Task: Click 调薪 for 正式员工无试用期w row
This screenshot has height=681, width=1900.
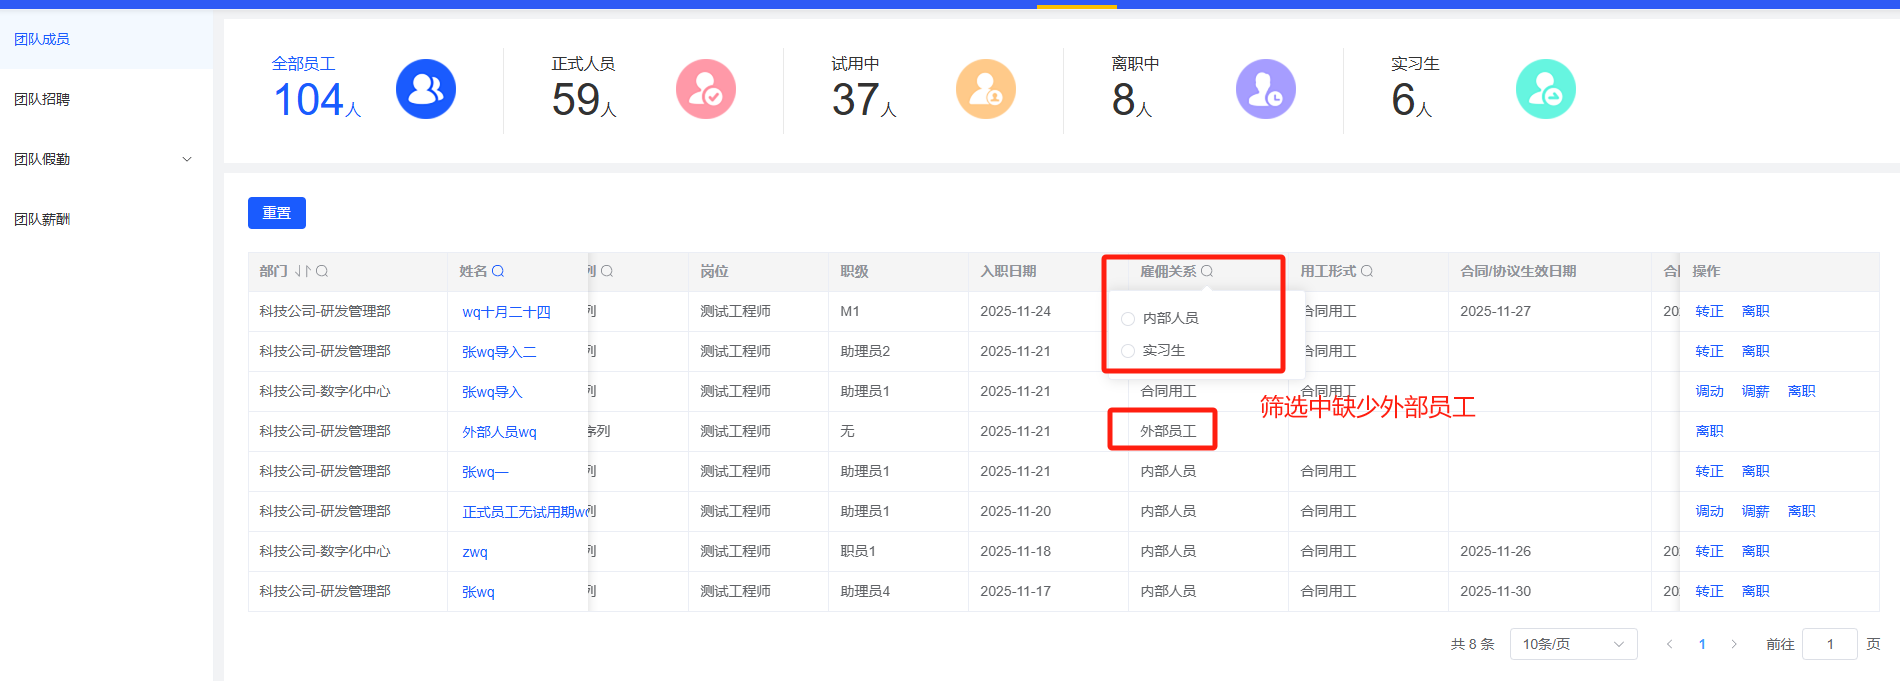Action: coord(1756,511)
